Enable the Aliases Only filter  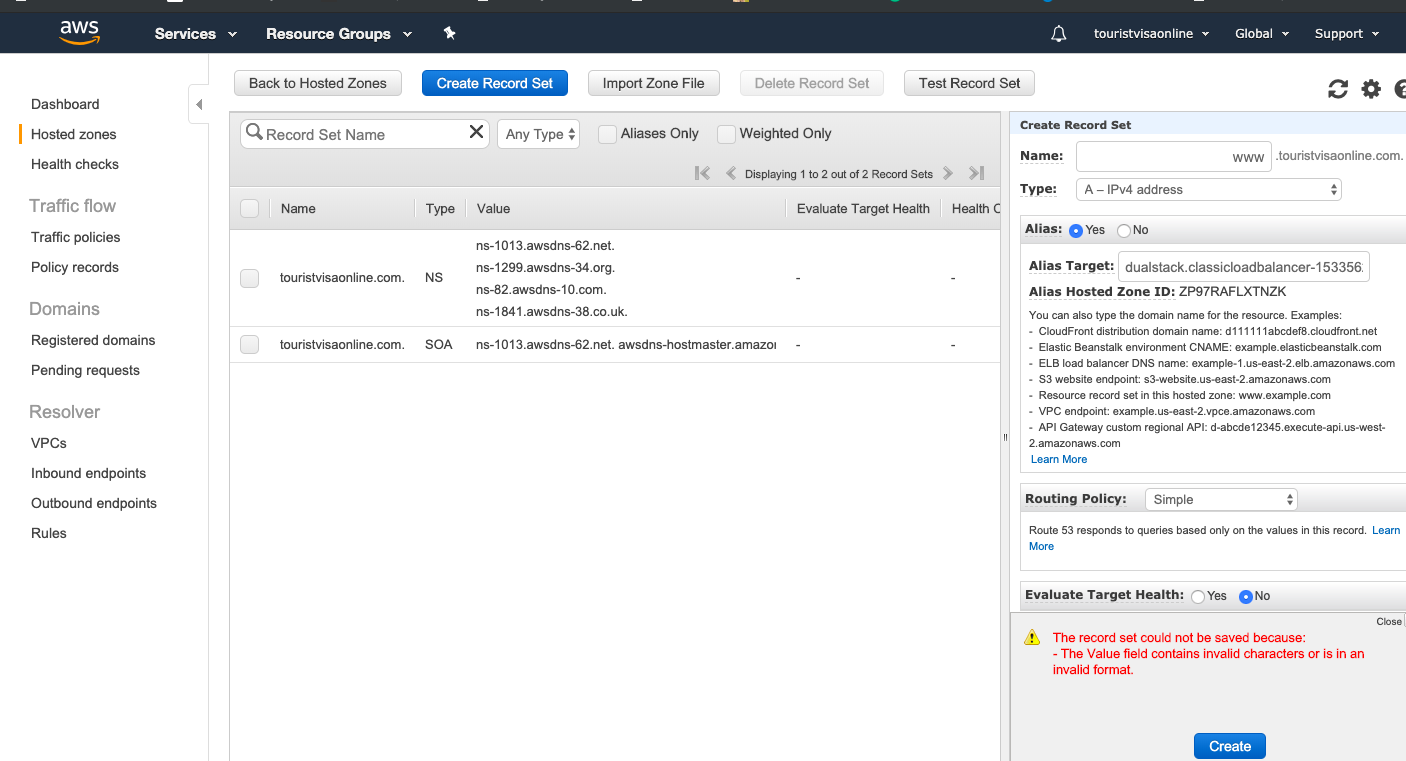[607, 134]
